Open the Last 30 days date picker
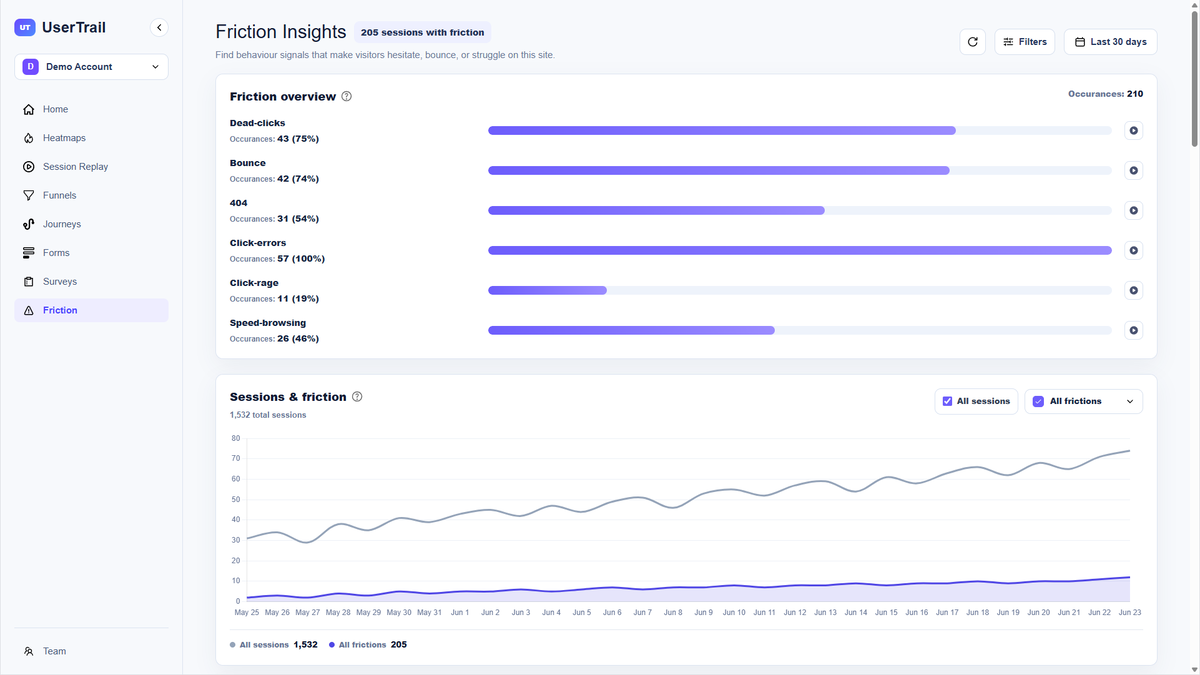 pyautogui.click(x=1110, y=42)
